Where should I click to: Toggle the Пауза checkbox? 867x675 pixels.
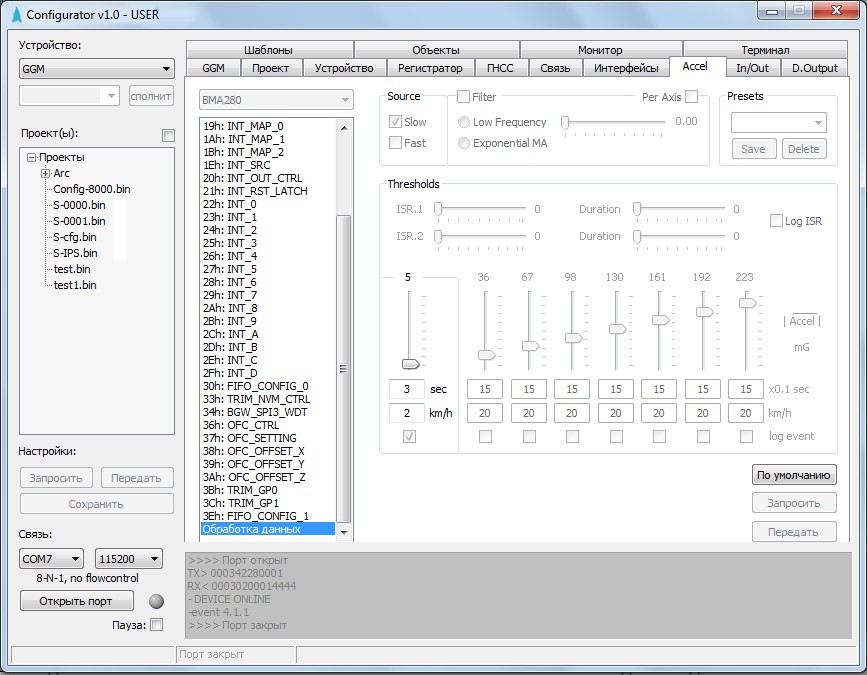(x=156, y=625)
